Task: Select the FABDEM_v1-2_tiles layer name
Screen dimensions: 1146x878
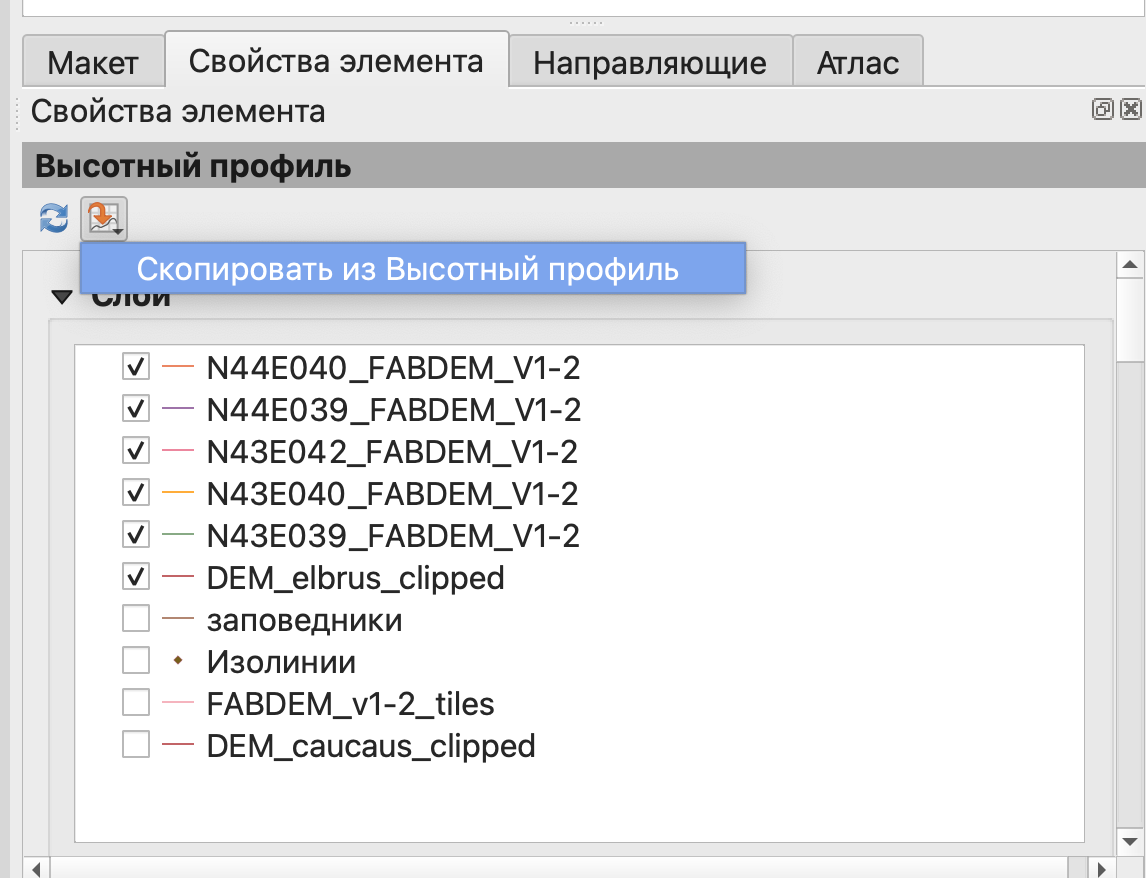Action: pyautogui.click(x=350, y=704)
